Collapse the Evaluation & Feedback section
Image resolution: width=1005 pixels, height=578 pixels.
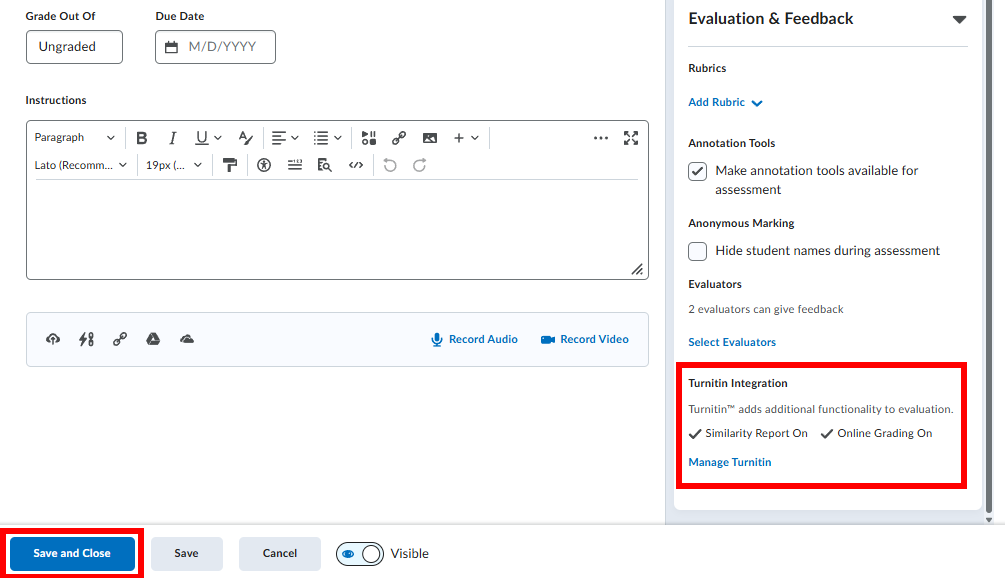pos(959,19)
